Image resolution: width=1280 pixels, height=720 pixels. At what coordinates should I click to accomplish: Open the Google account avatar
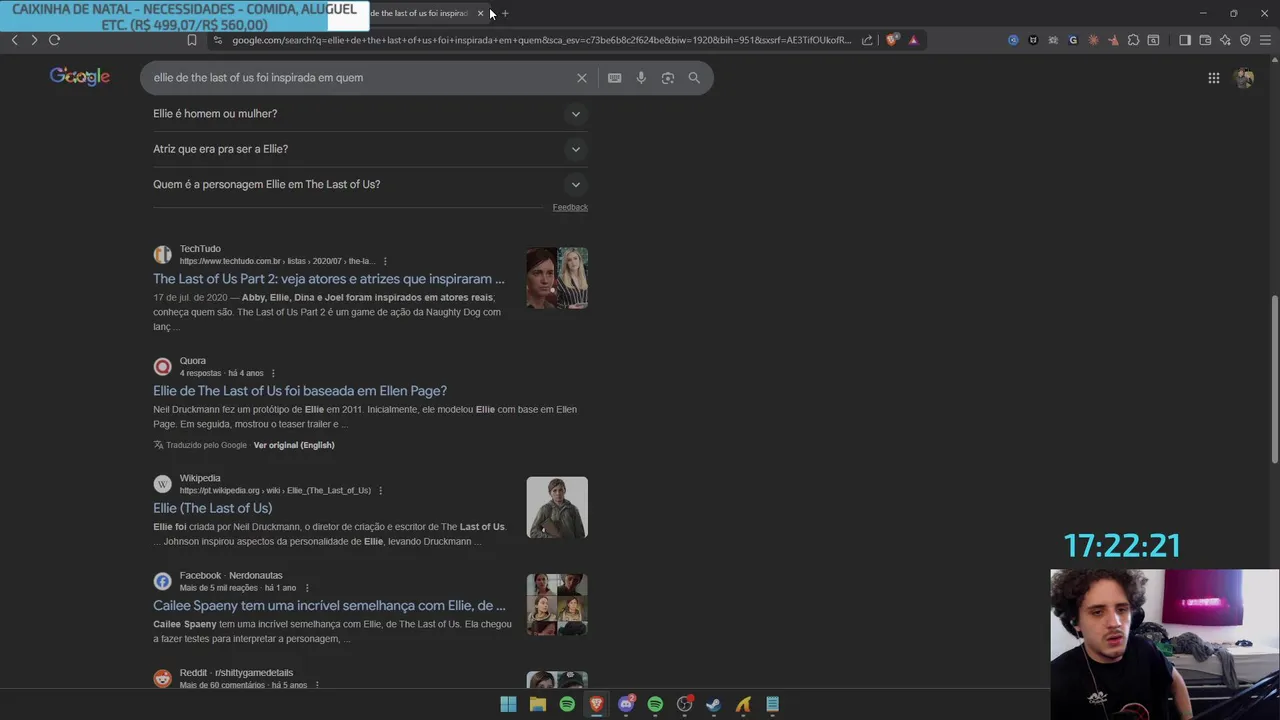pos(1244,78)
